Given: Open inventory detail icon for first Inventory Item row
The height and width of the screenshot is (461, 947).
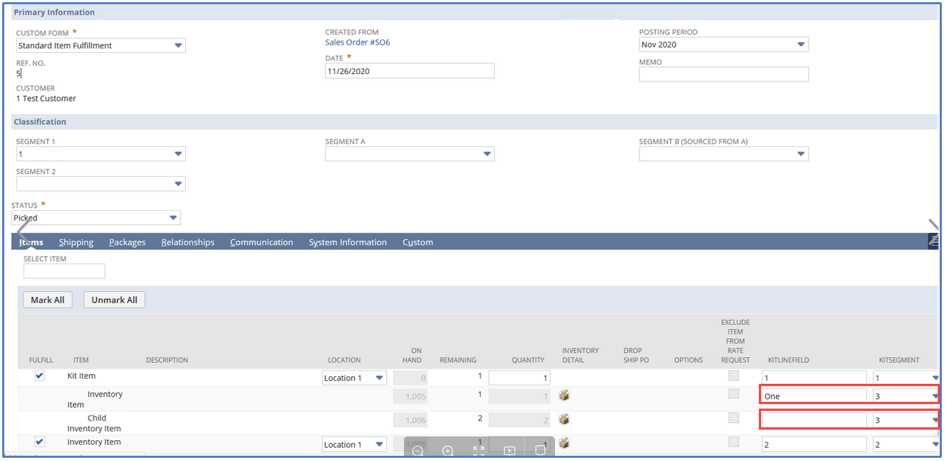Looking at the screenshot, I should click(x=564, y=395).
